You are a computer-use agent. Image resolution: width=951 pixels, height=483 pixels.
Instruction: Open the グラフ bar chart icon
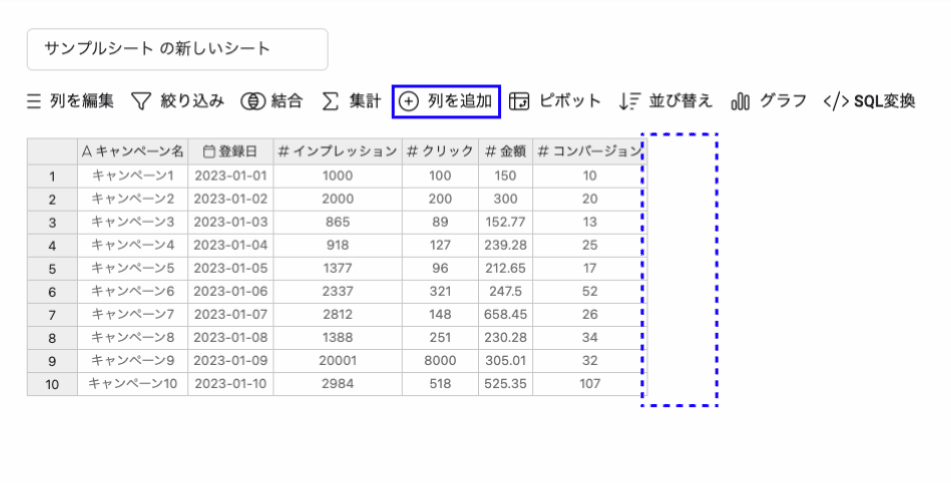tap(741, 101)
